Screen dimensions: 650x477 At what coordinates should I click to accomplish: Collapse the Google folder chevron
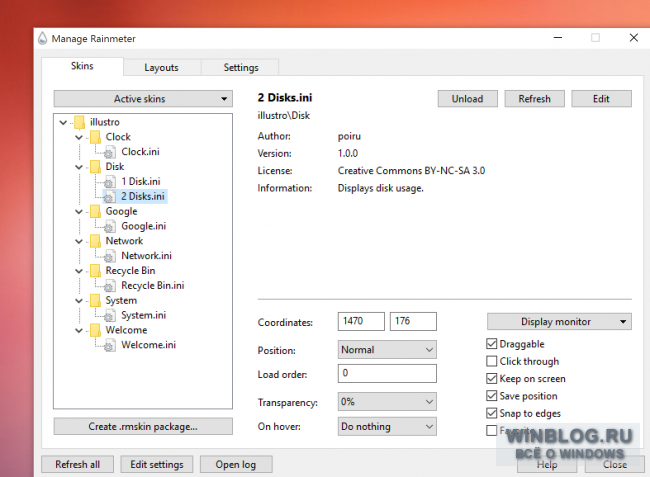(79, 212)
